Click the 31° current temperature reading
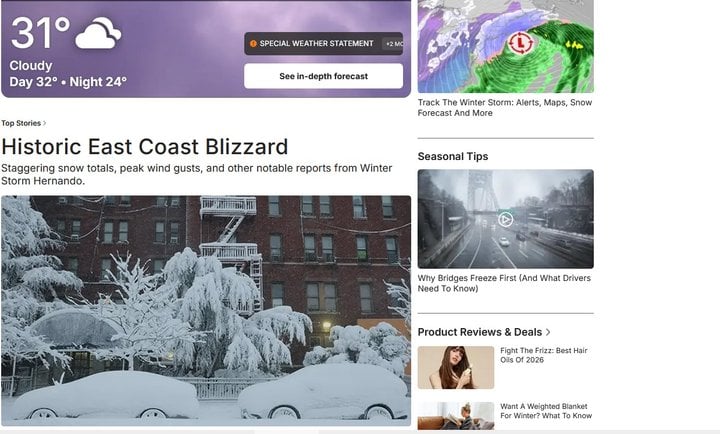Viewport: 720px width, 434px height. click(x=40, y=33)
